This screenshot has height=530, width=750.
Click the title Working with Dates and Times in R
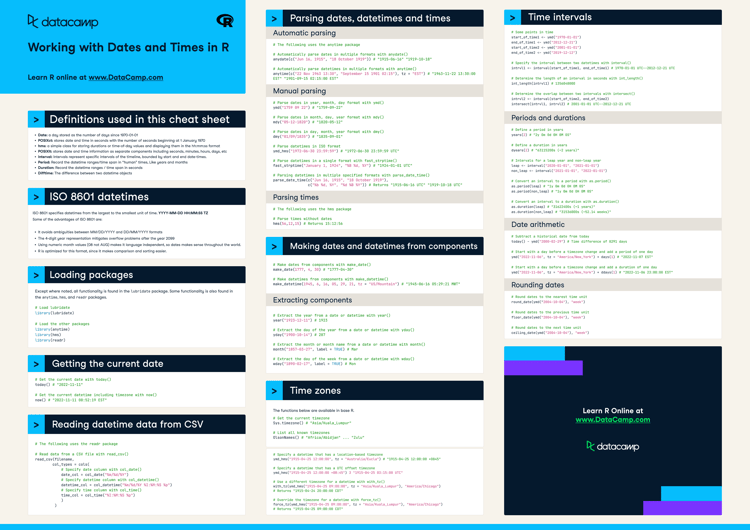coord(128,47)
